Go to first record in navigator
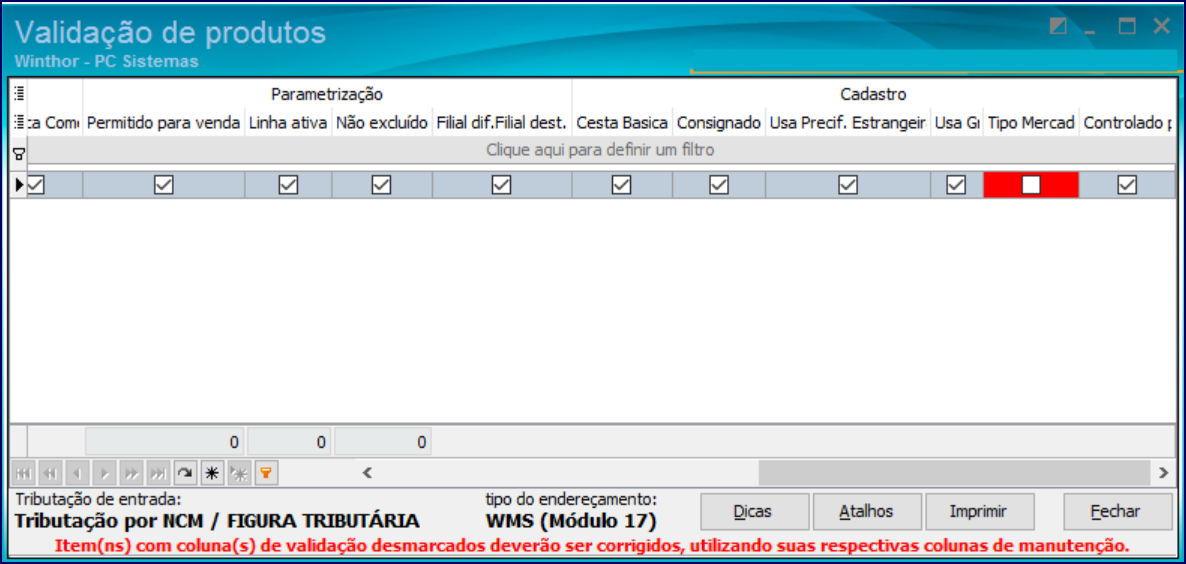The height and width of the screenshot is (564, 1186). pyautogui.click(x=23, y=474)
